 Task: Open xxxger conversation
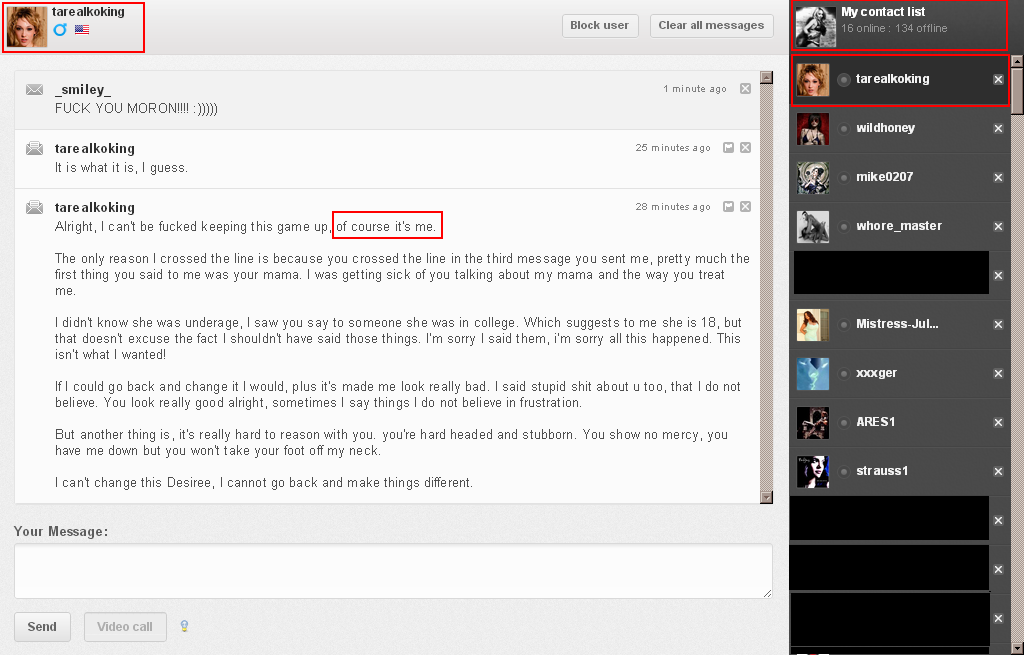point(899,374)
